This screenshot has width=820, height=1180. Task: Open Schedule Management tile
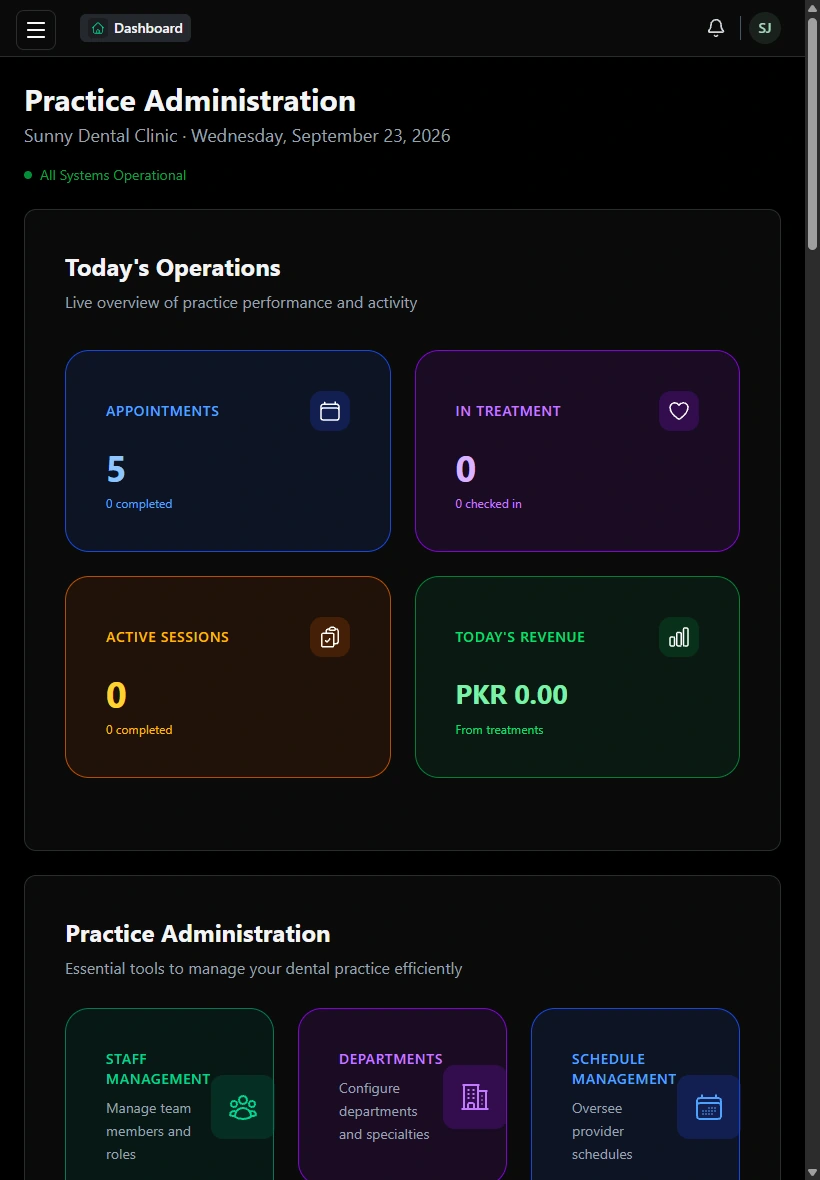pos(636,1094)
